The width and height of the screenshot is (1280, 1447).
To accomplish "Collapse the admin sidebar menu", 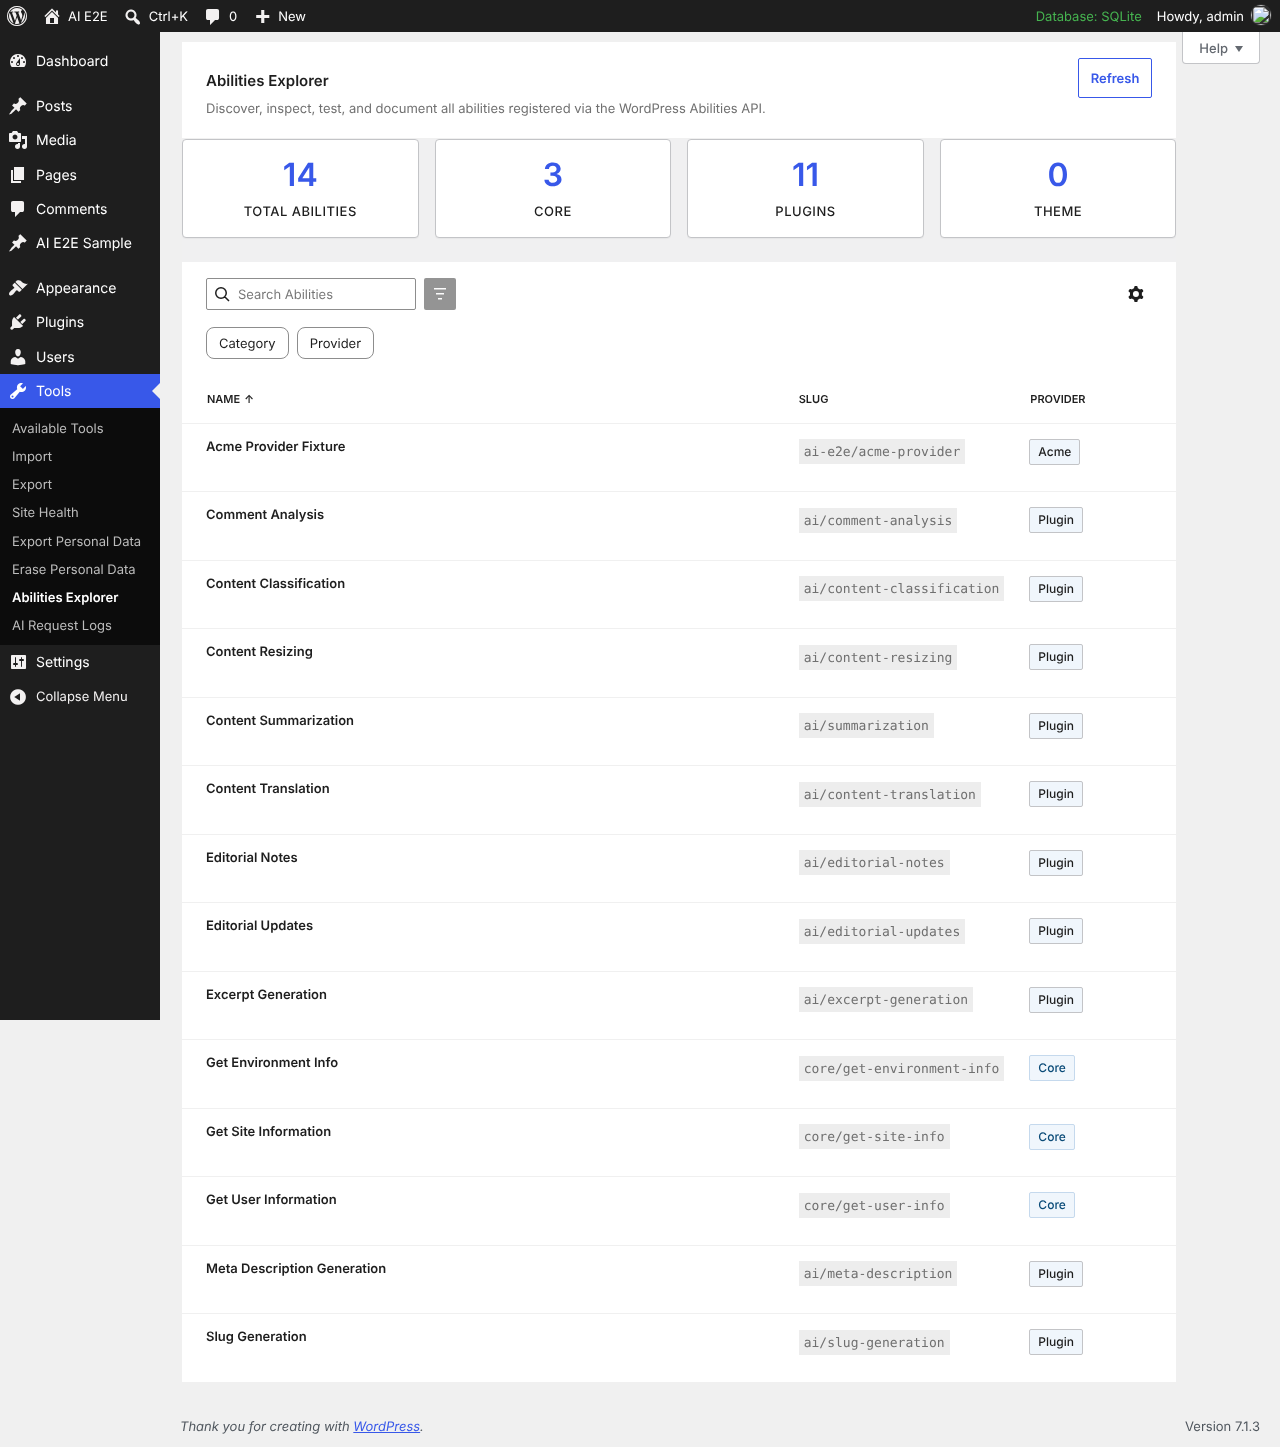I will (x=80, y=697).
